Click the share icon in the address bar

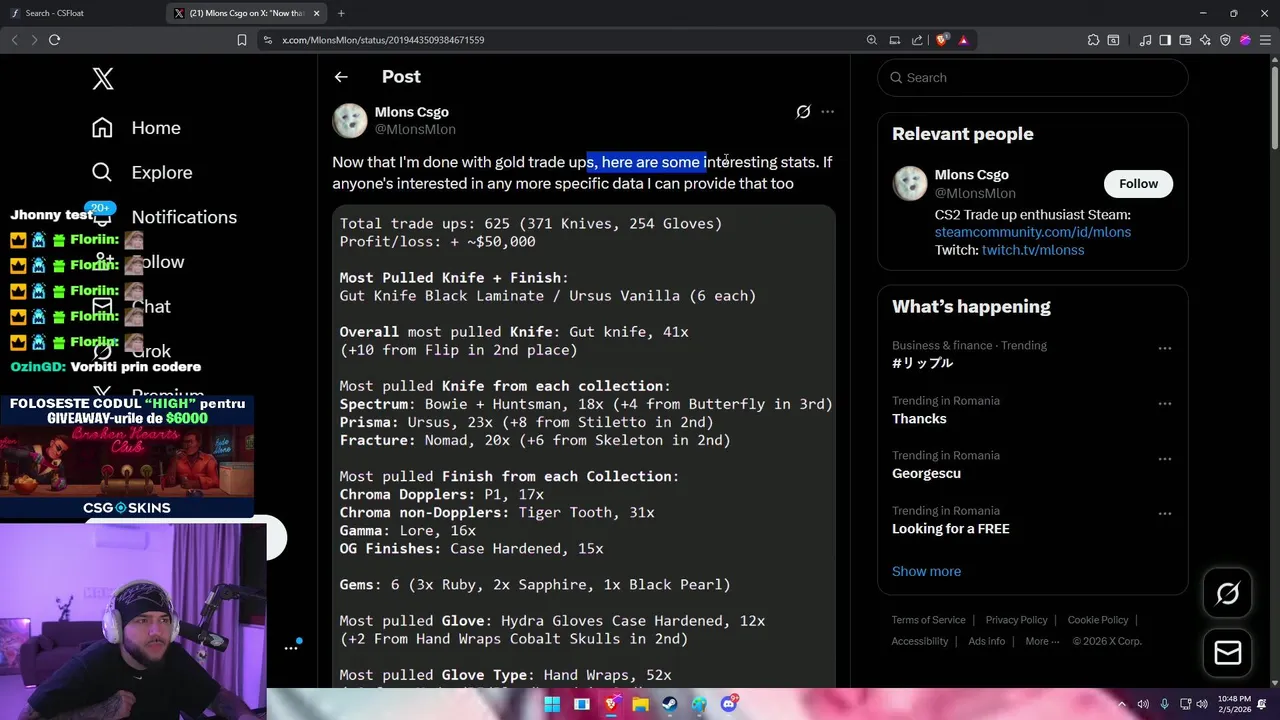(917, 40)
